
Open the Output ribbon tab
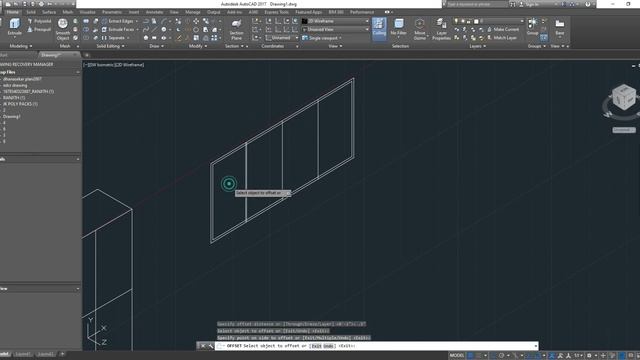pyautogui.click(x=213, y=12)
